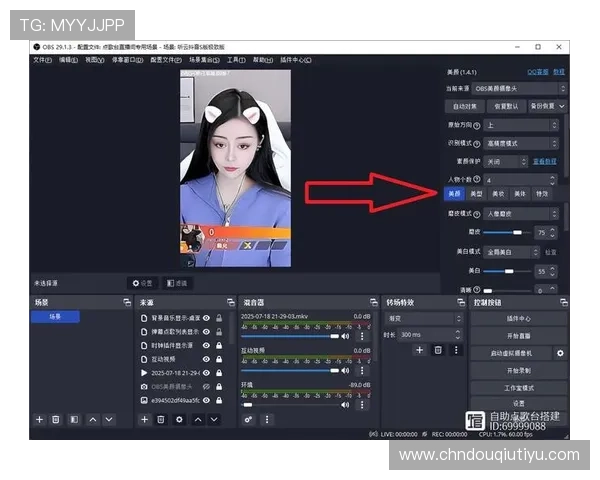This screenshot has height=480, width=600.
Task: Open the 帮助 menu
Action: (263, 60)
